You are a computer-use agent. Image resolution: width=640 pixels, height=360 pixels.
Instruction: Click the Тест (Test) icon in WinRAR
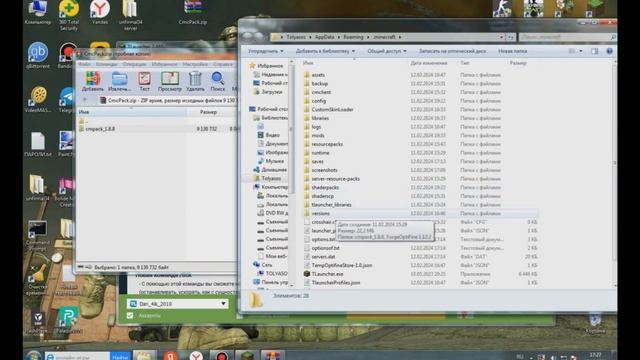coord(144,81)
